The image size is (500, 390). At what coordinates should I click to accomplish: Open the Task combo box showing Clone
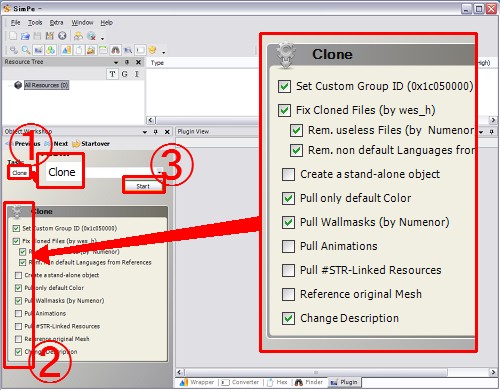pos(85,172)
